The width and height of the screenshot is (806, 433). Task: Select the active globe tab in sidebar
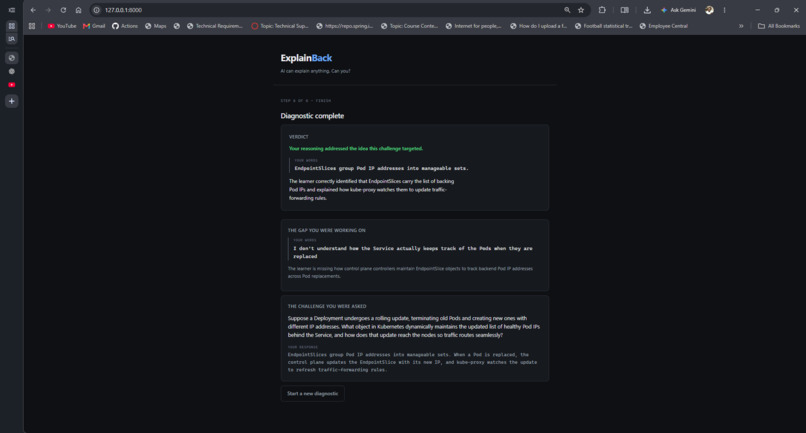click(11, 58)
